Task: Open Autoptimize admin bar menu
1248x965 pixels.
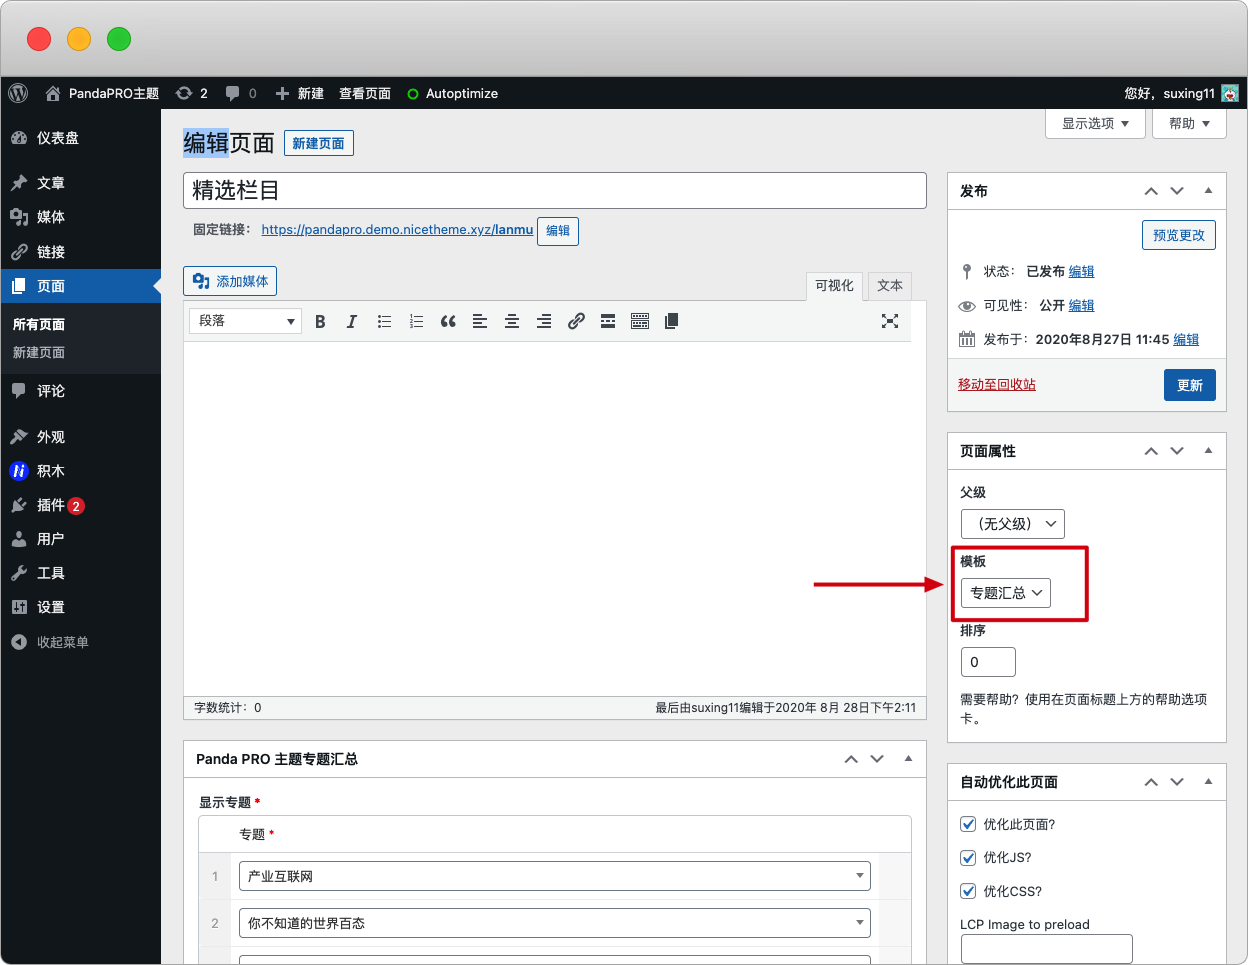Action: click(452, 93)
